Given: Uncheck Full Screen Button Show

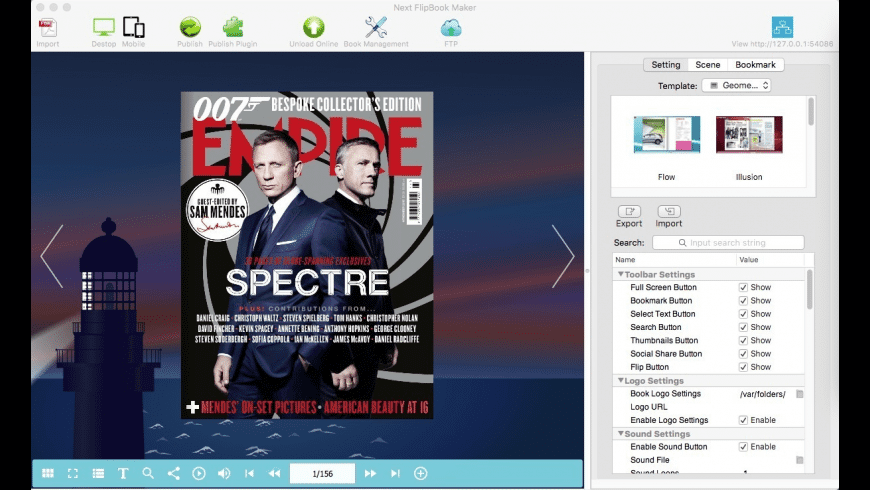Looking at the screenshot, I should (x=743, y=287).
